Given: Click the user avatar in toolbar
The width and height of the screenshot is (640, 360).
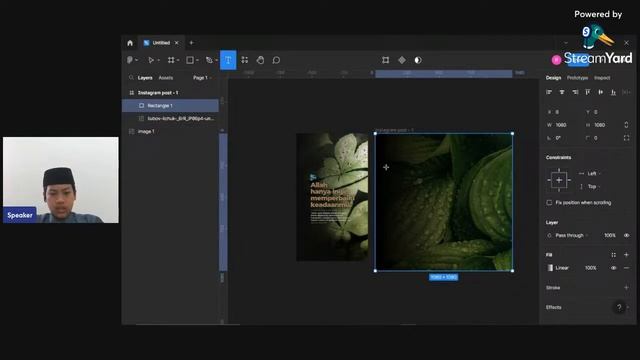Looking at the screenshot, I should pyautogui.click(x=556, y=60).
